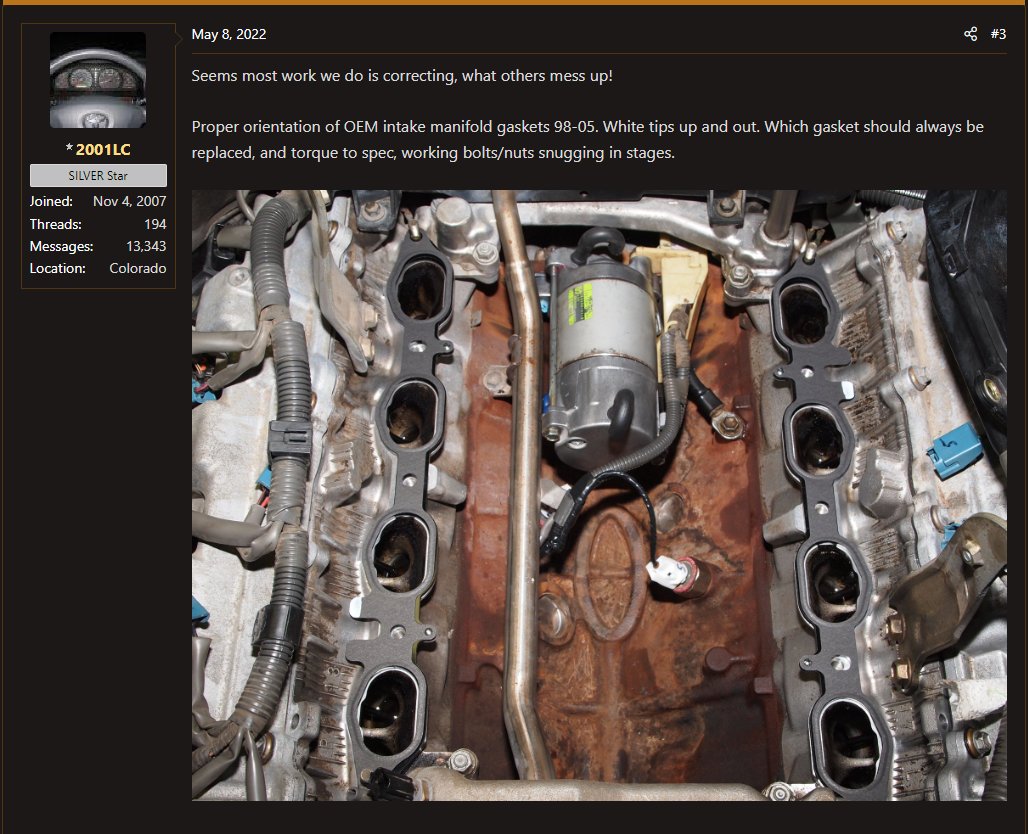This screenshot has width=1028, height=834.
Task: Open the #3 post permalink
Action: [998, 34]
